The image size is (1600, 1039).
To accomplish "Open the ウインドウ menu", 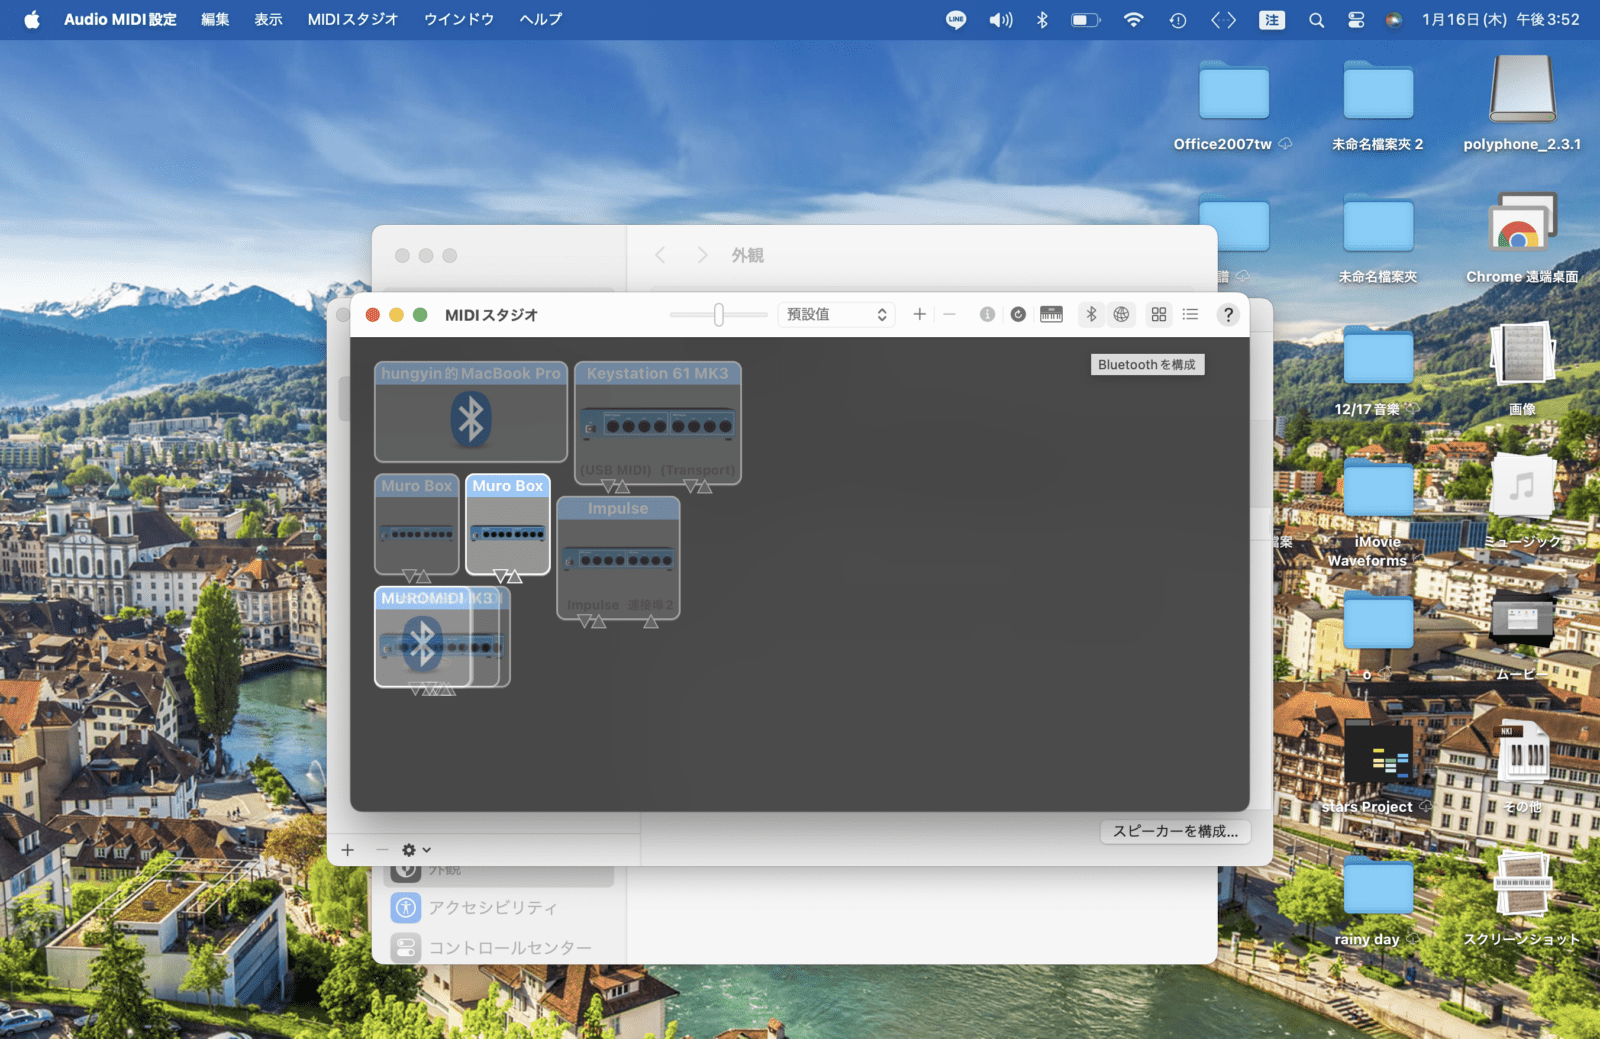I will tap(458, 20).
